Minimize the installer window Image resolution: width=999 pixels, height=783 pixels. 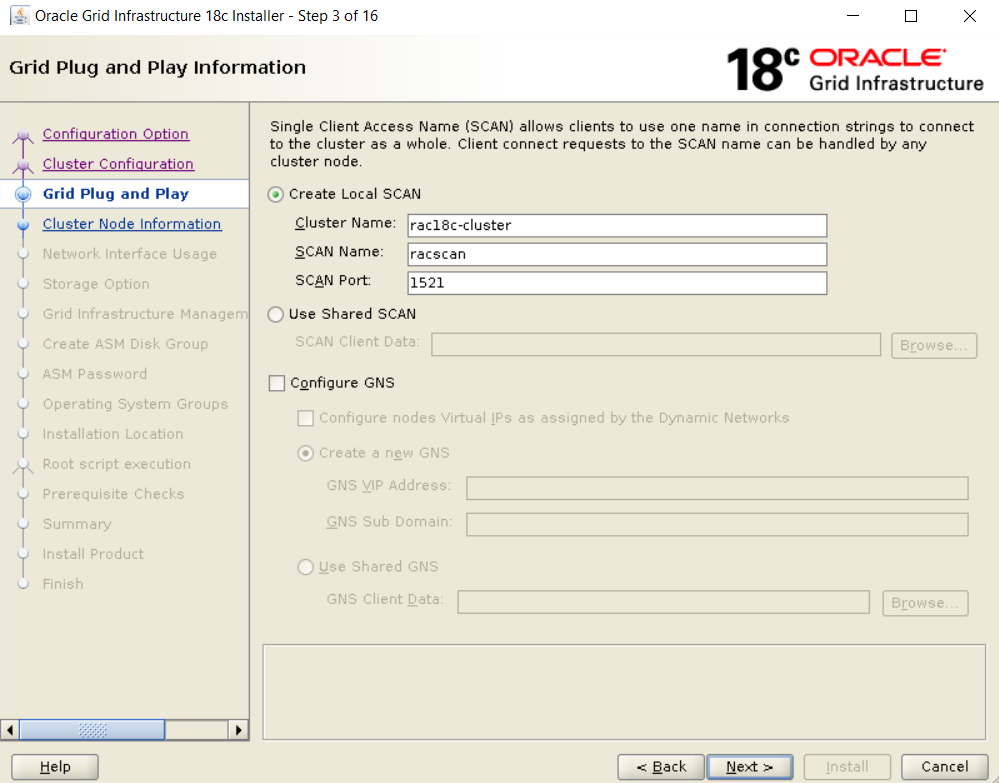point(853,16)
